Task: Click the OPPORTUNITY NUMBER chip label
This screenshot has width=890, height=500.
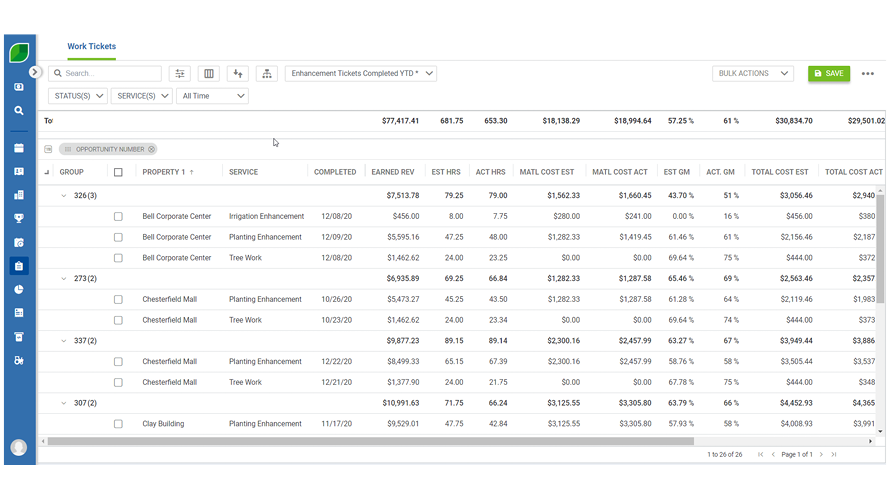Action: (x=110, y=149)
